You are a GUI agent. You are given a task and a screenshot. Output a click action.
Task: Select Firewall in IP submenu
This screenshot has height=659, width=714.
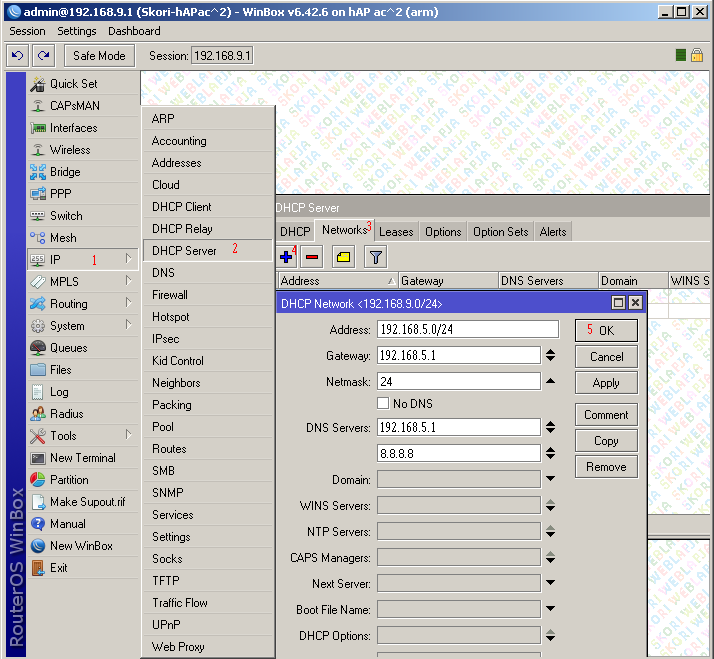[x=170, y=295]
